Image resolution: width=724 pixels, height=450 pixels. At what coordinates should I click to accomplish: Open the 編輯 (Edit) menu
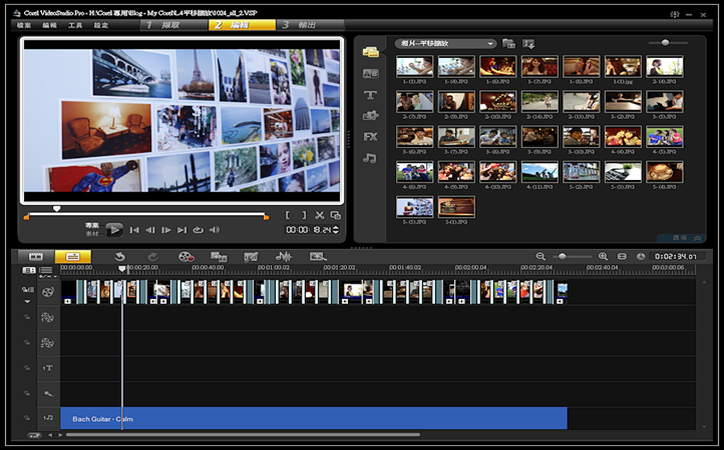point(49,25)
